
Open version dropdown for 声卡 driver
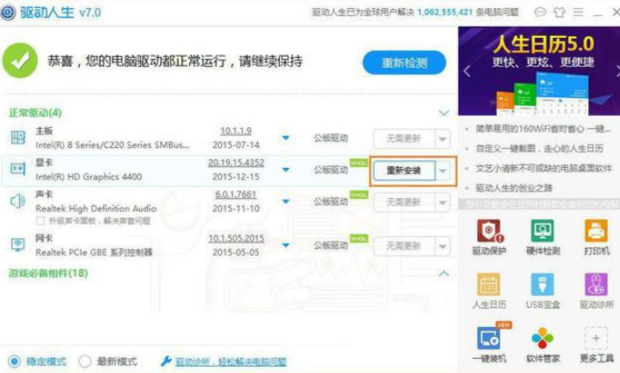tap(285, 201)
